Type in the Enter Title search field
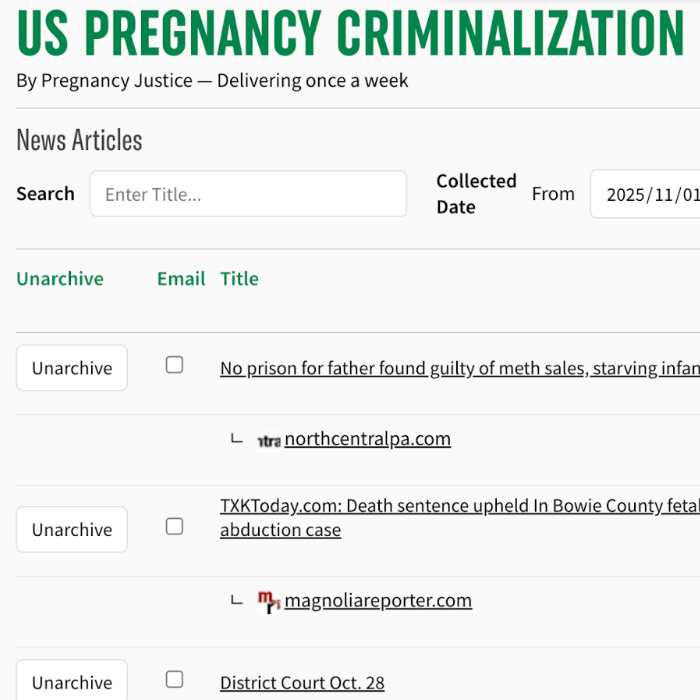 click(x=248, y=194)
